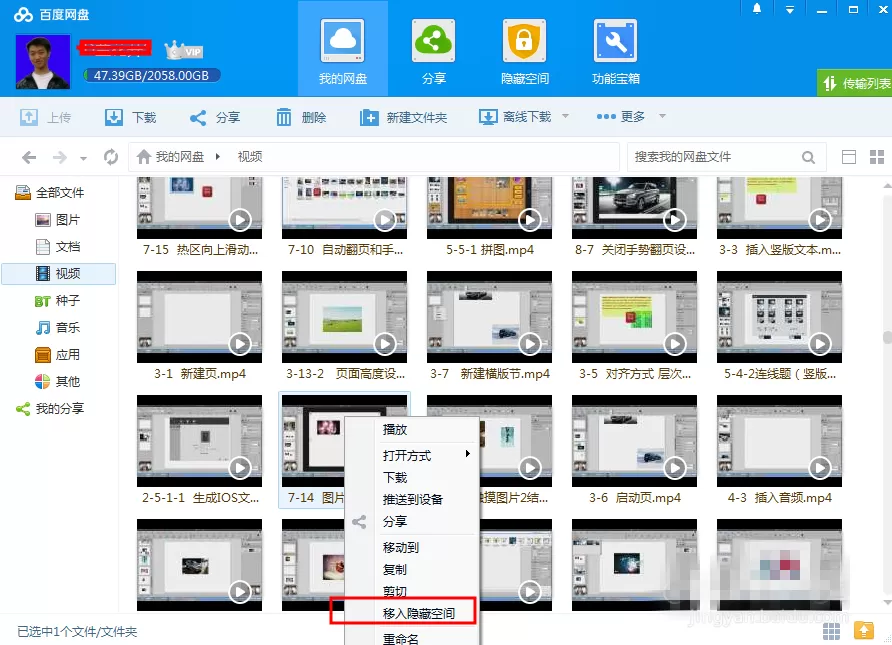
Task: Go forward with the right arrow
Action: [60, 157]
